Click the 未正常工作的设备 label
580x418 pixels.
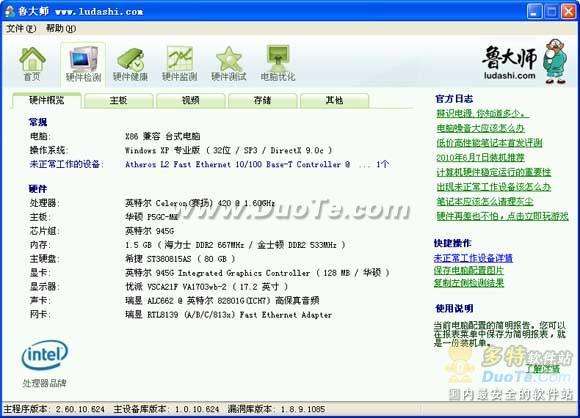tap(66, 164)
